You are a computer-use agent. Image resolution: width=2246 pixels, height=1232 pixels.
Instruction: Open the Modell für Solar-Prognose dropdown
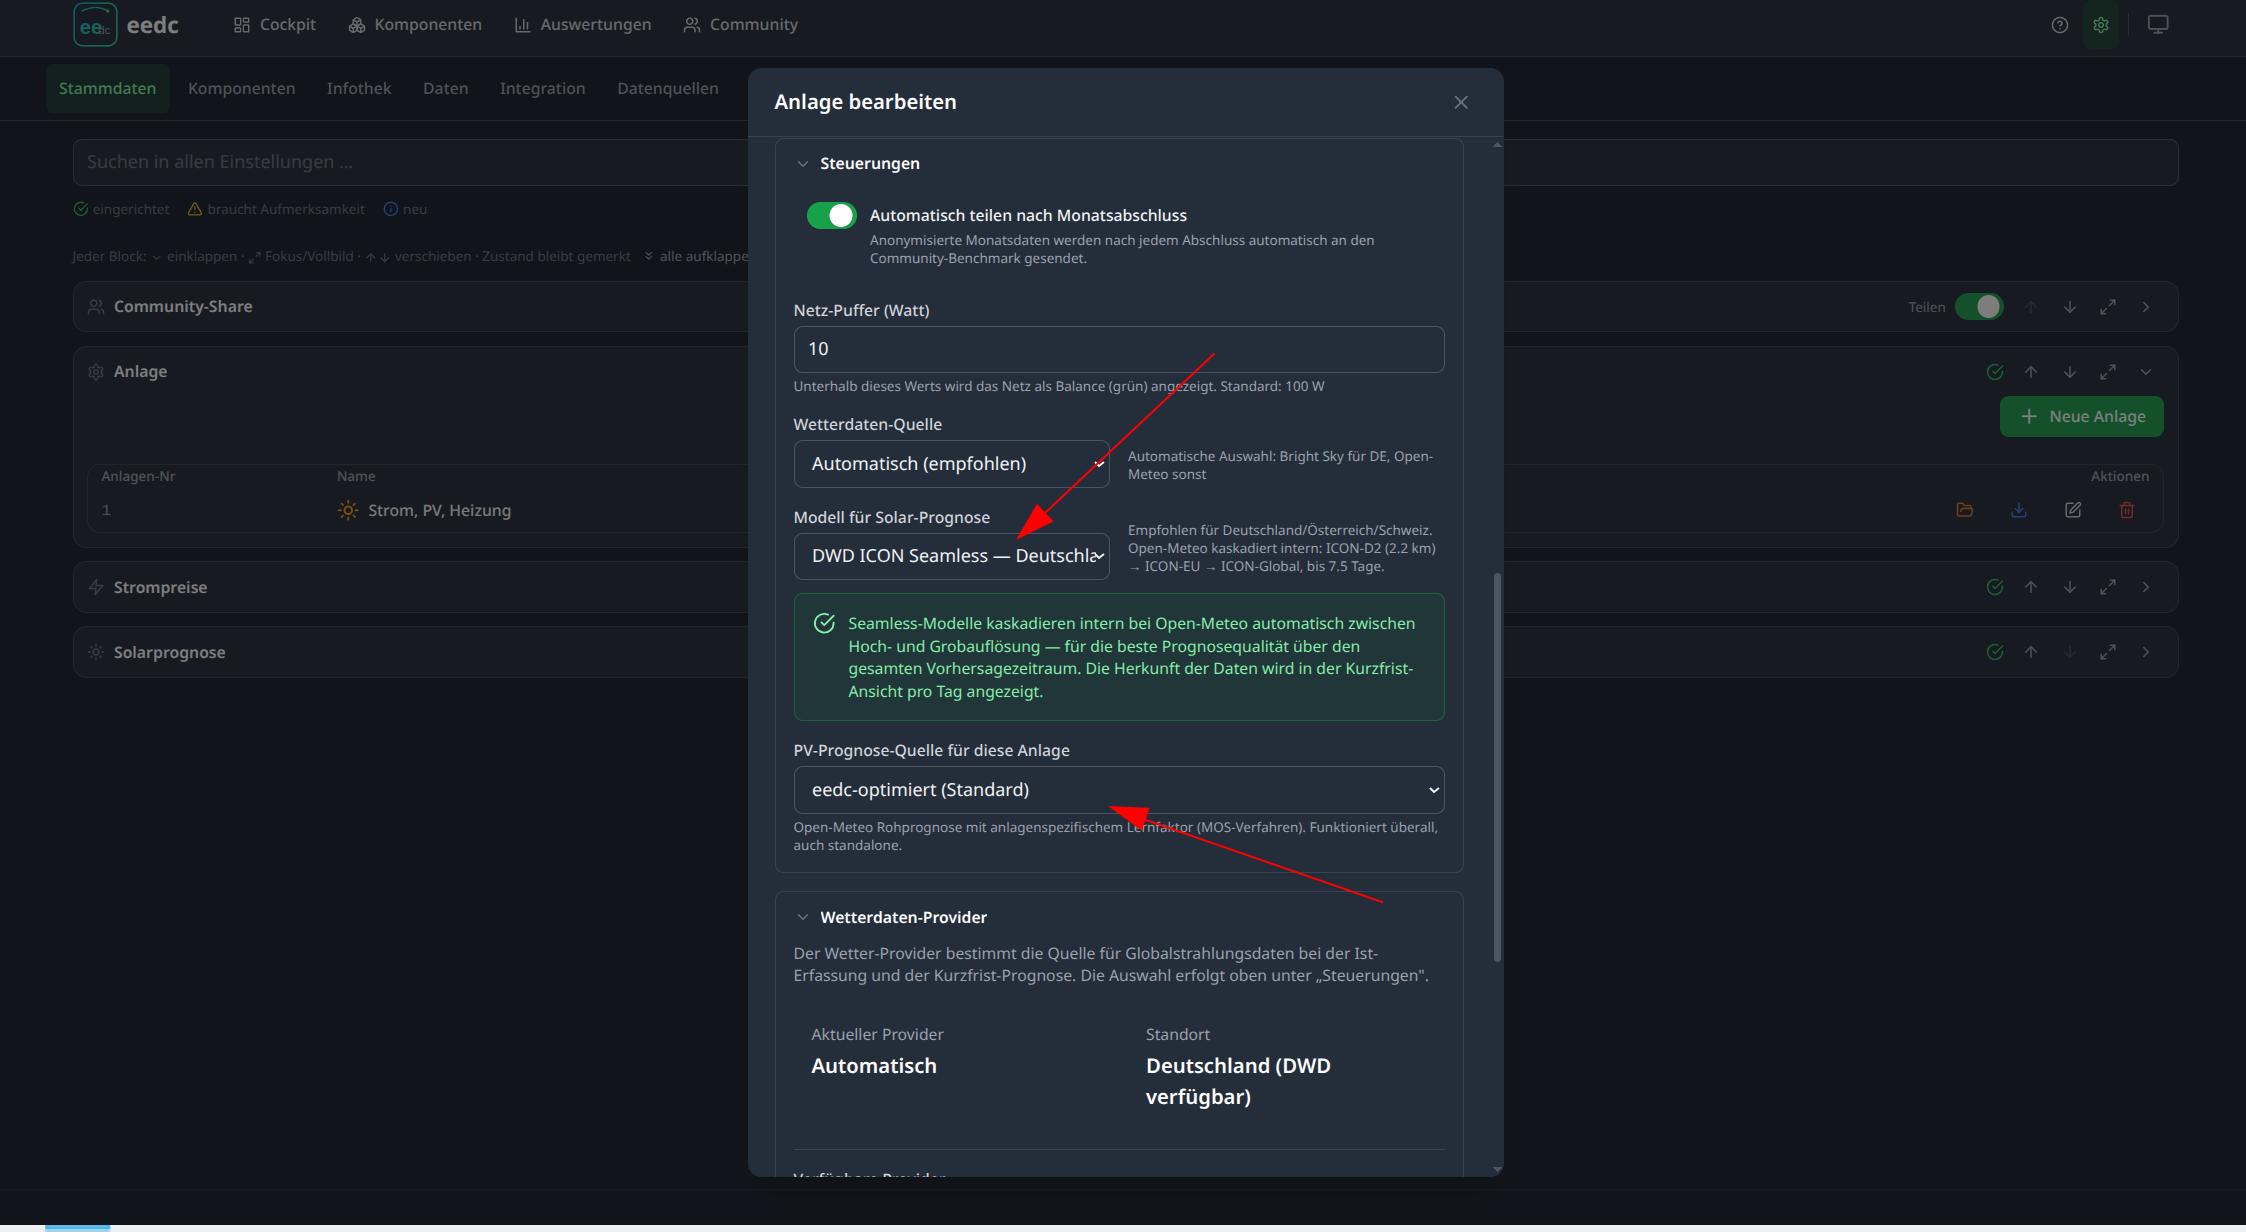click(x=951, y=556)
